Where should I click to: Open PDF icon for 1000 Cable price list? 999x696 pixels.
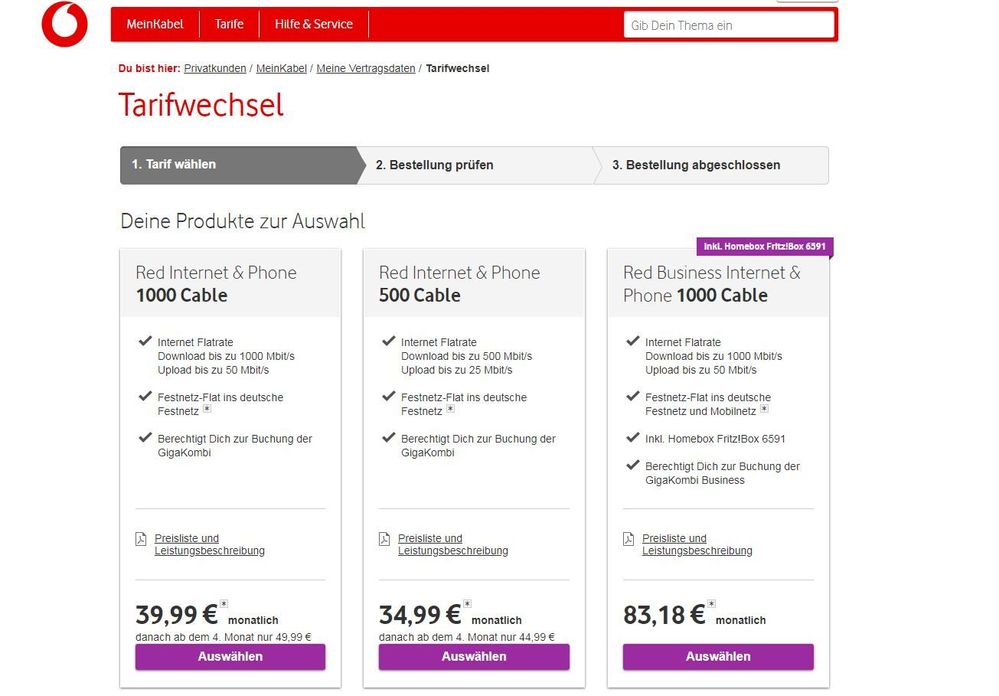point(141,539)
